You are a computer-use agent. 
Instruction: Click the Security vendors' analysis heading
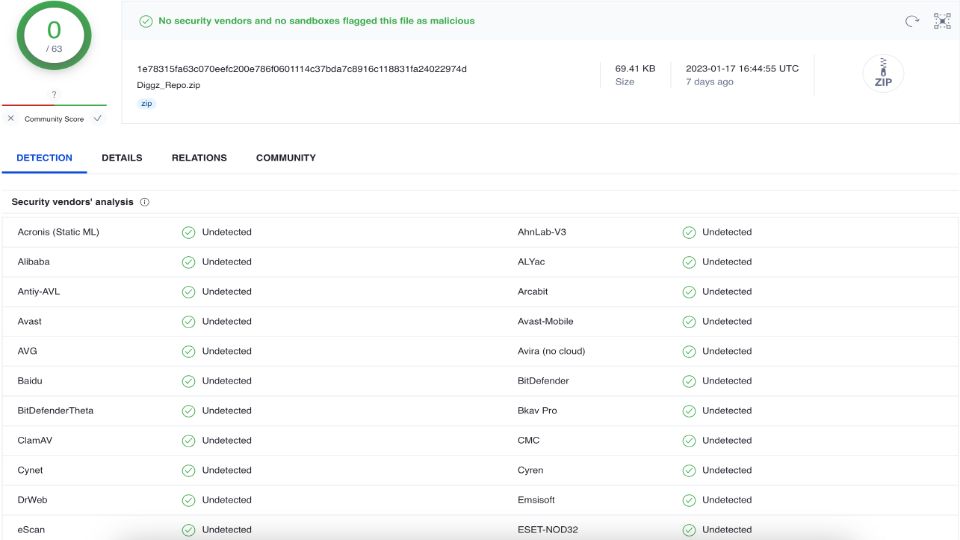point(72,202)
